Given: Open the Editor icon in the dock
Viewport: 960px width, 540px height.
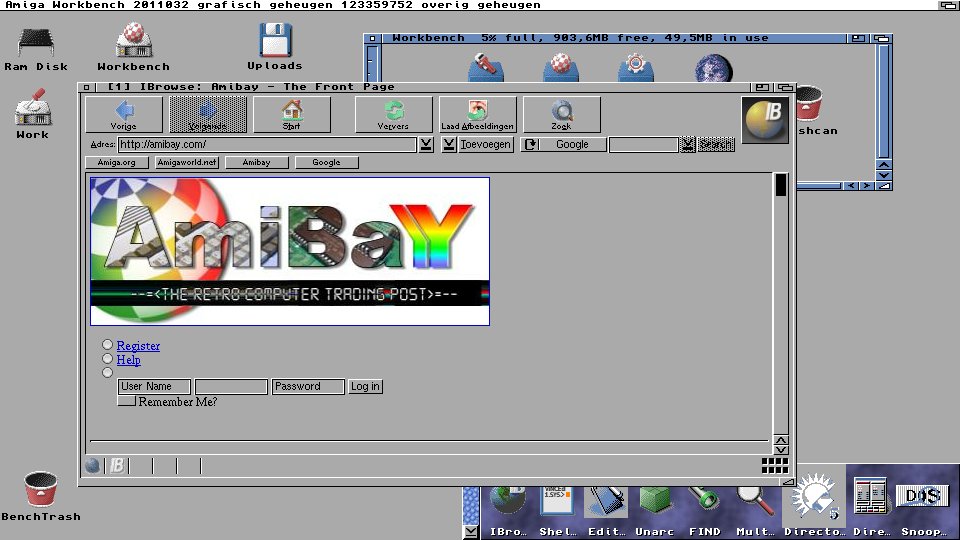Looking at the screenshot, I should tap(606, 511).
